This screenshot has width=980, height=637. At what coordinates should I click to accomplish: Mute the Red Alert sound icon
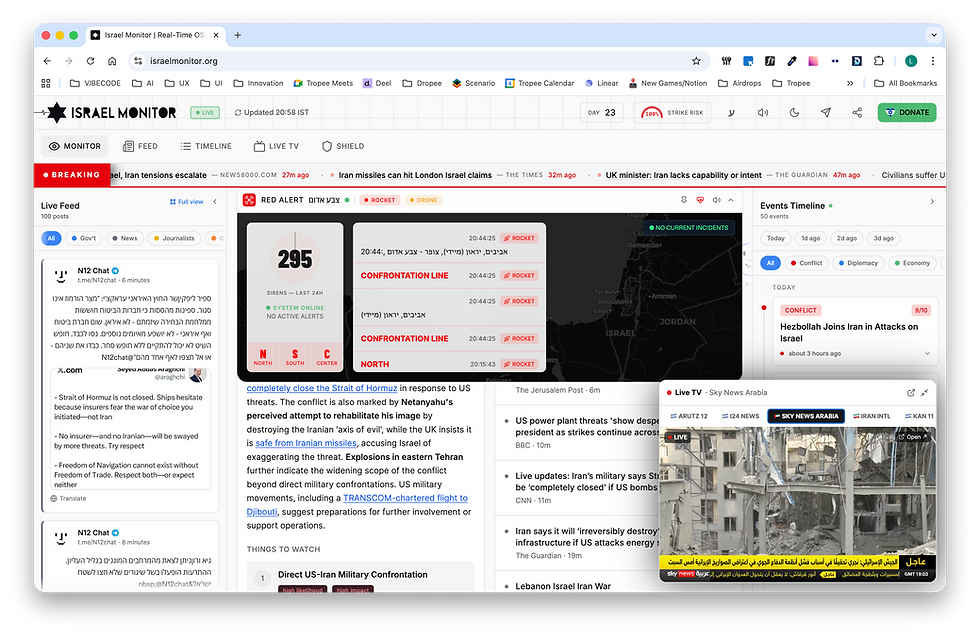[x=716, y=200]
